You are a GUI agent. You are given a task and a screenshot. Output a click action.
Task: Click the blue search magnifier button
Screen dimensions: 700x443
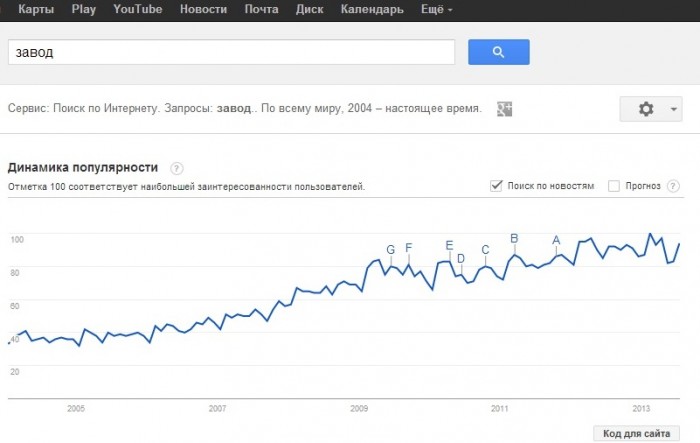click(x=498, y=52)
